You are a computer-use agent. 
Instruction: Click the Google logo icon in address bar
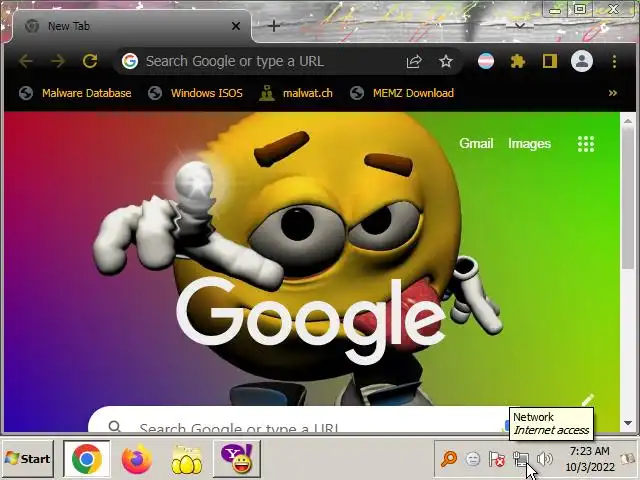tap(130, 61)
